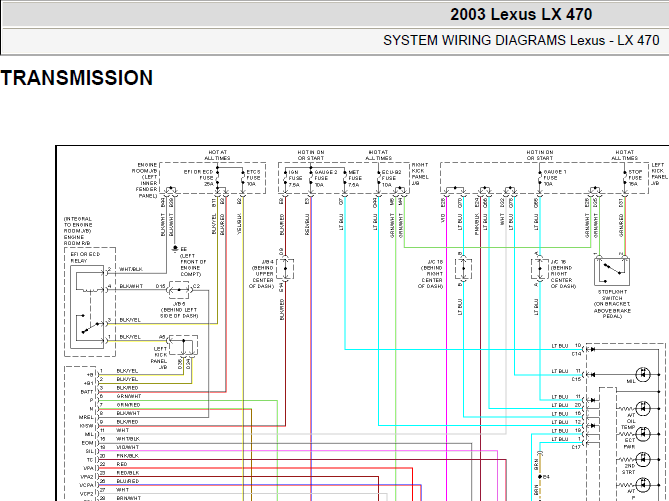The image size is (669, 501).
Task: Select the A/T OIL TEMP lamp symbol
Action: tap(644, 408)
